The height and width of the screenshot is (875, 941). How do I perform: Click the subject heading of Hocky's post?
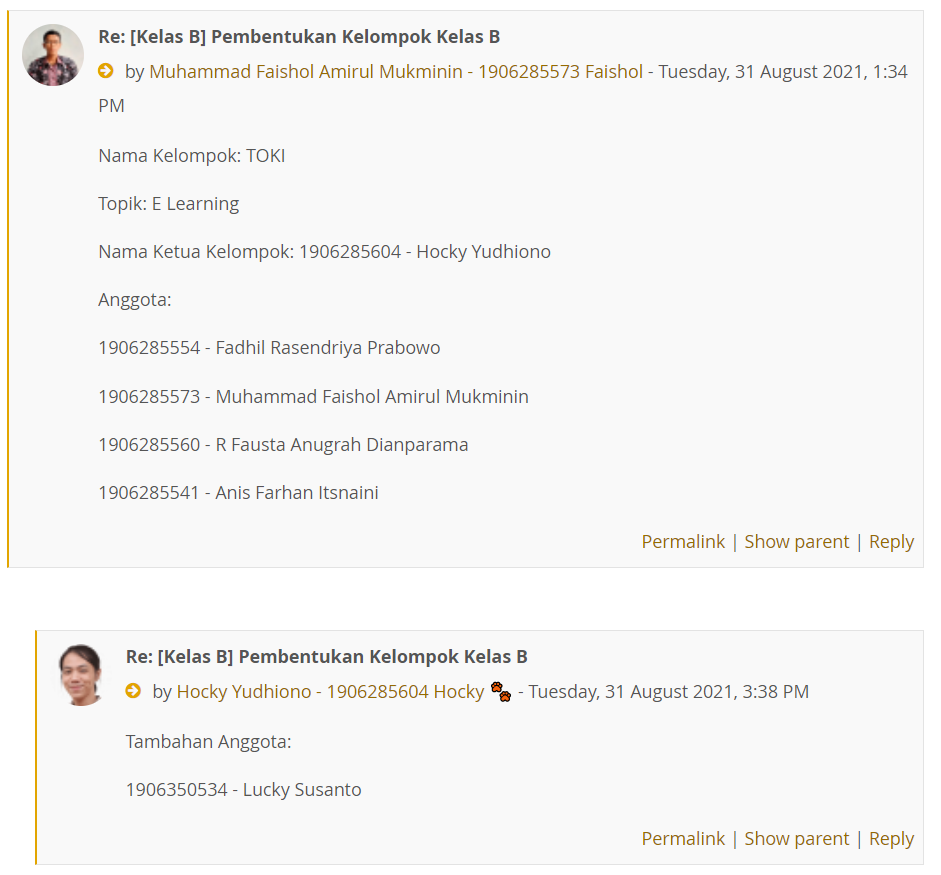pos(326,657)
